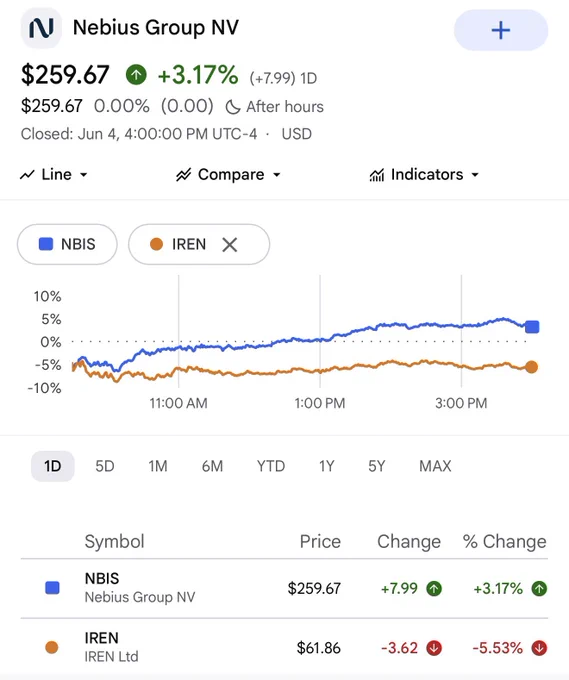
Task: Select the 5D time range
Action: click(105, 466)
